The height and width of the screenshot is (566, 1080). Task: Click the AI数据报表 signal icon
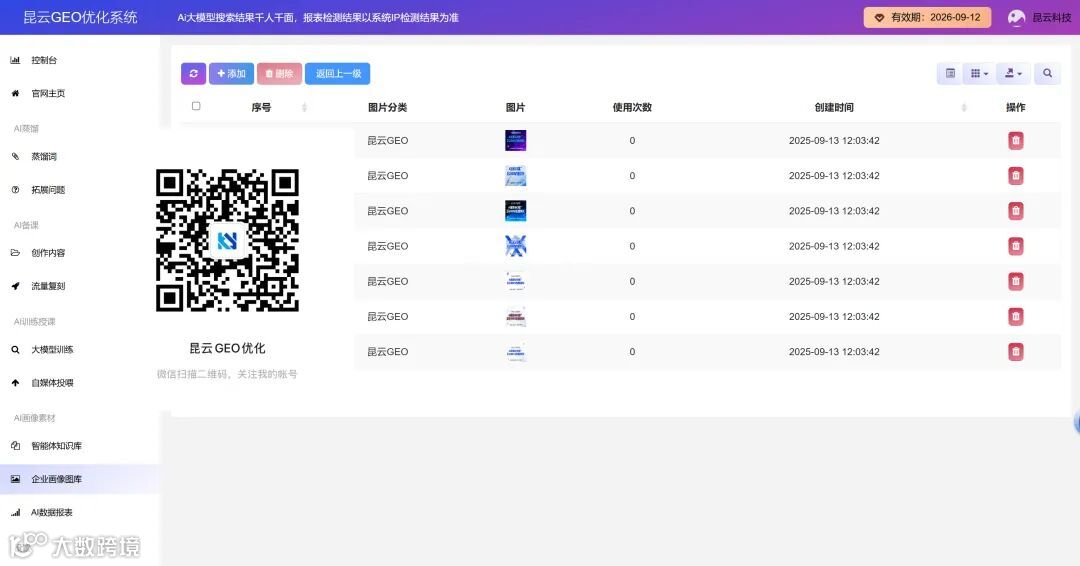tap(15, 512)
